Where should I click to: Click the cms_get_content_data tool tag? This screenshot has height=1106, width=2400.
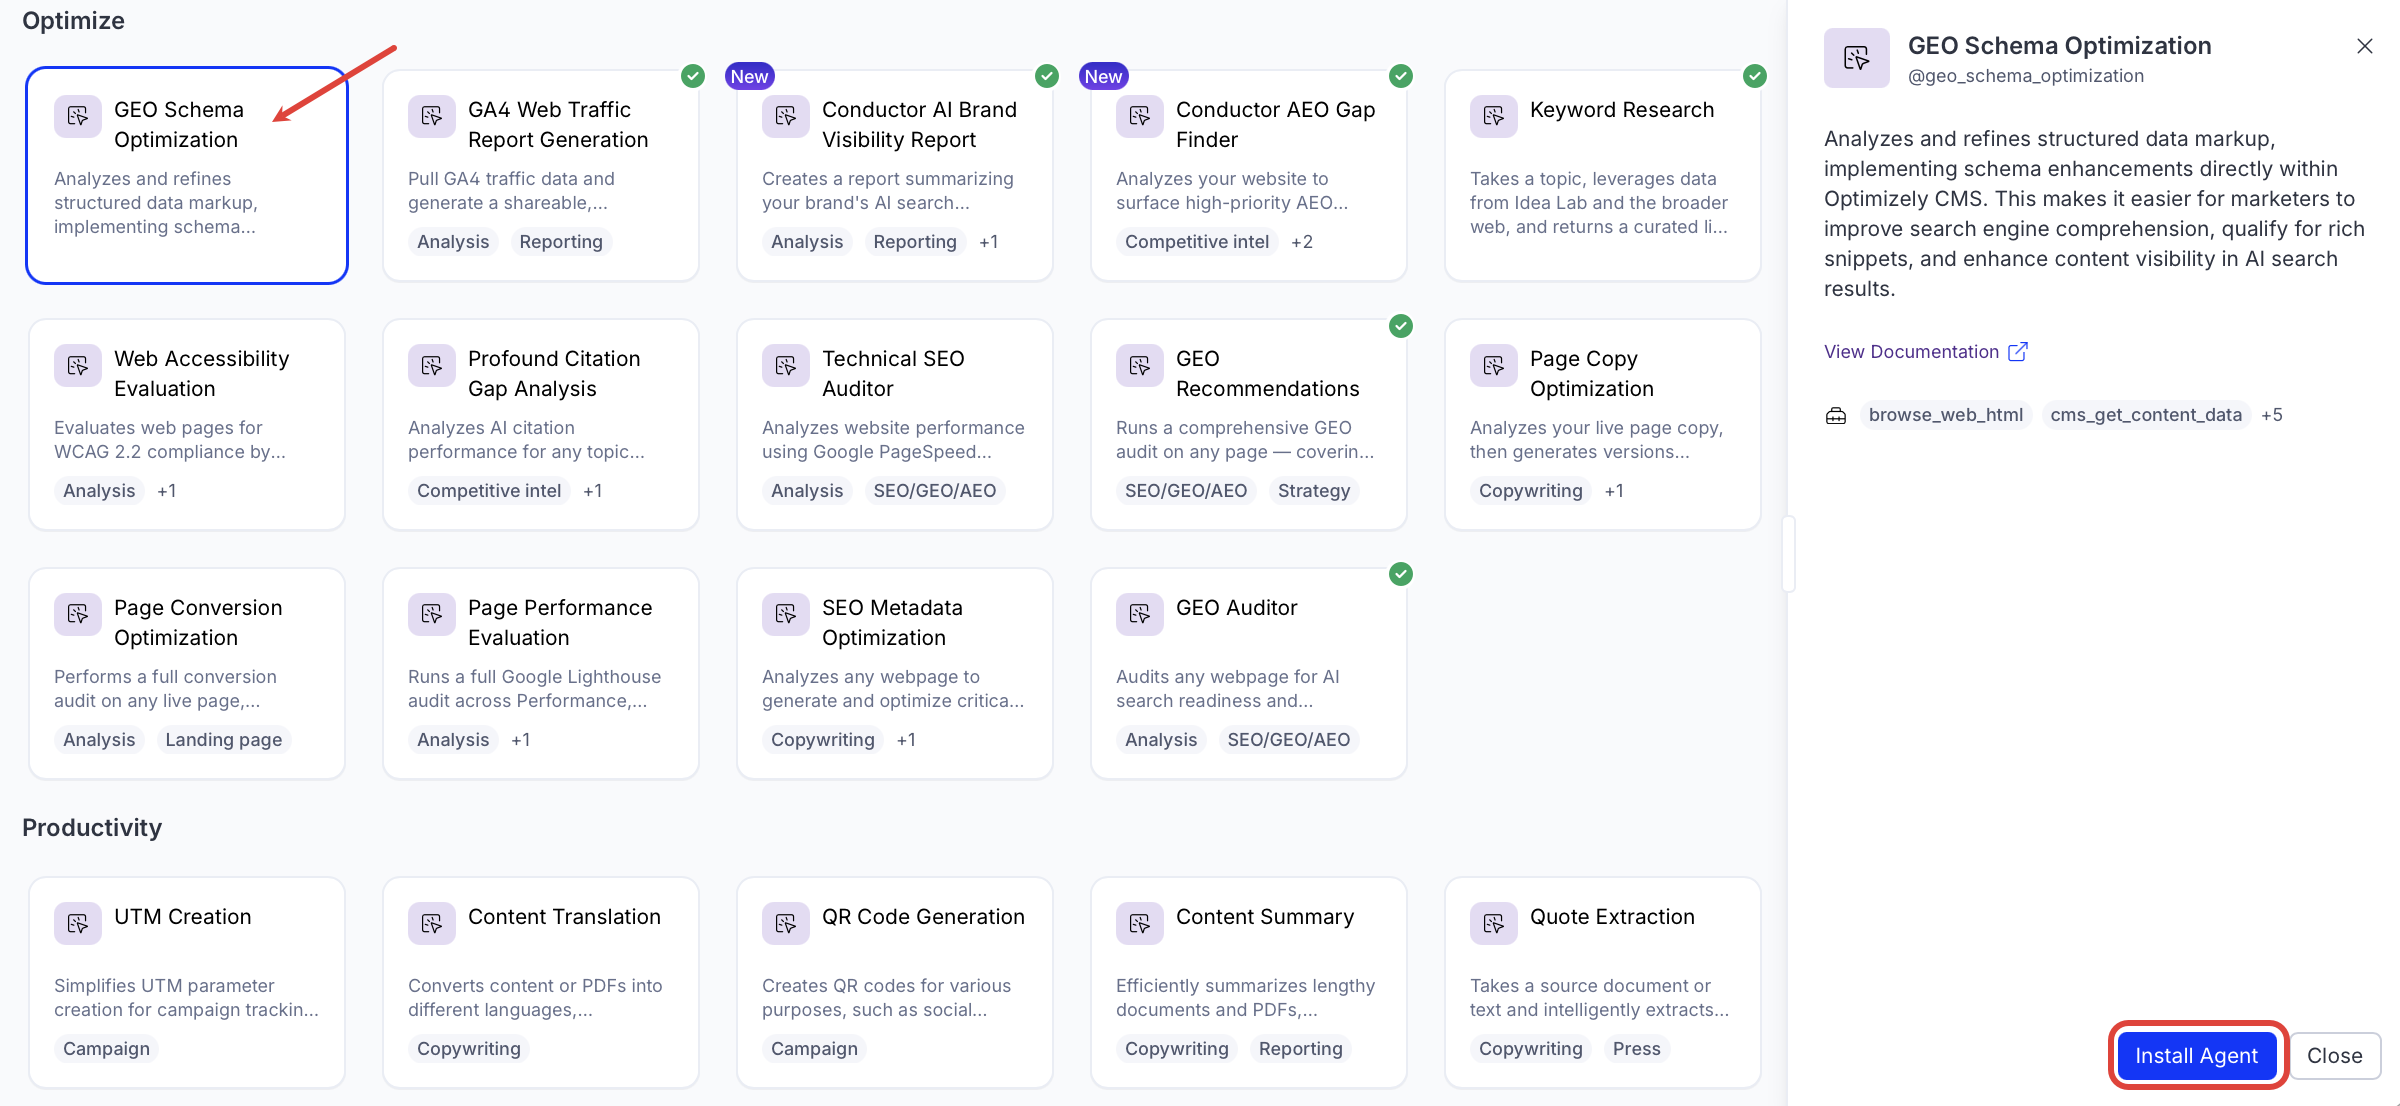(2146, 415)
